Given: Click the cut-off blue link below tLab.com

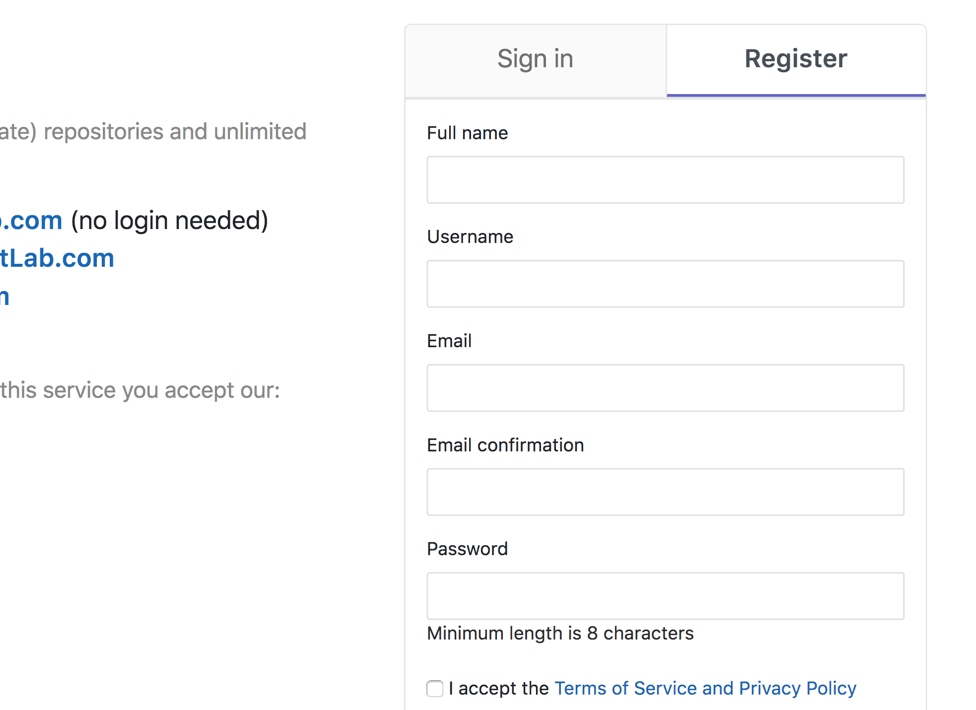Looking at the screenshot, I should [4, 297].
